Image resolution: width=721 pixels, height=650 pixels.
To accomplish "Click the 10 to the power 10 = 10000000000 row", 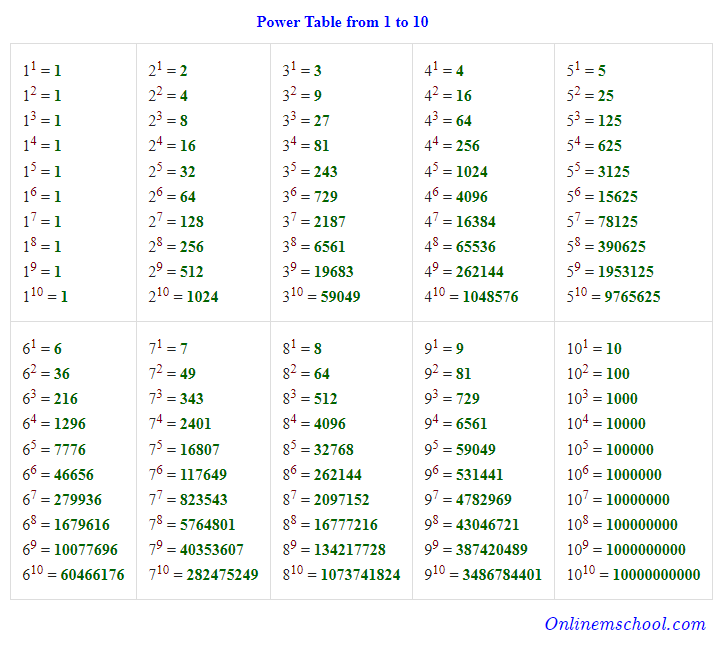I will (633, 574).
